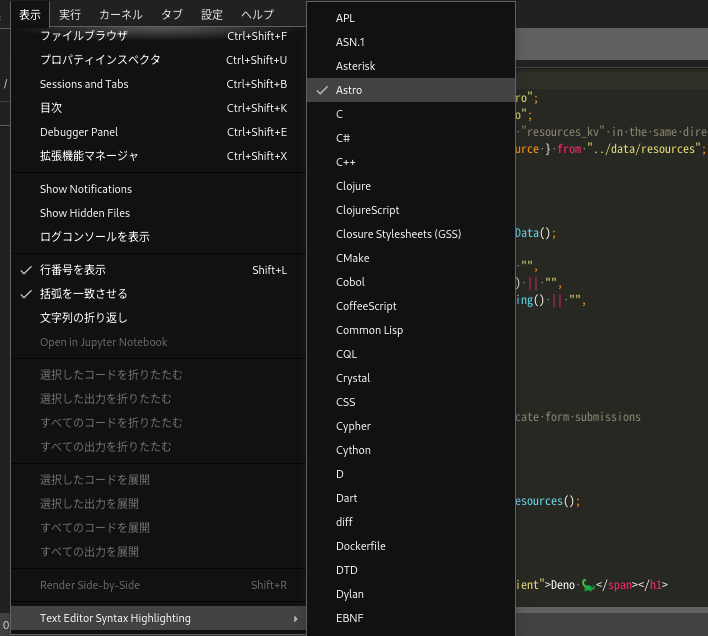This screenshot has height=636, width=708.
Task: Click Show Hidden Files
Action: tap(85, 213)
